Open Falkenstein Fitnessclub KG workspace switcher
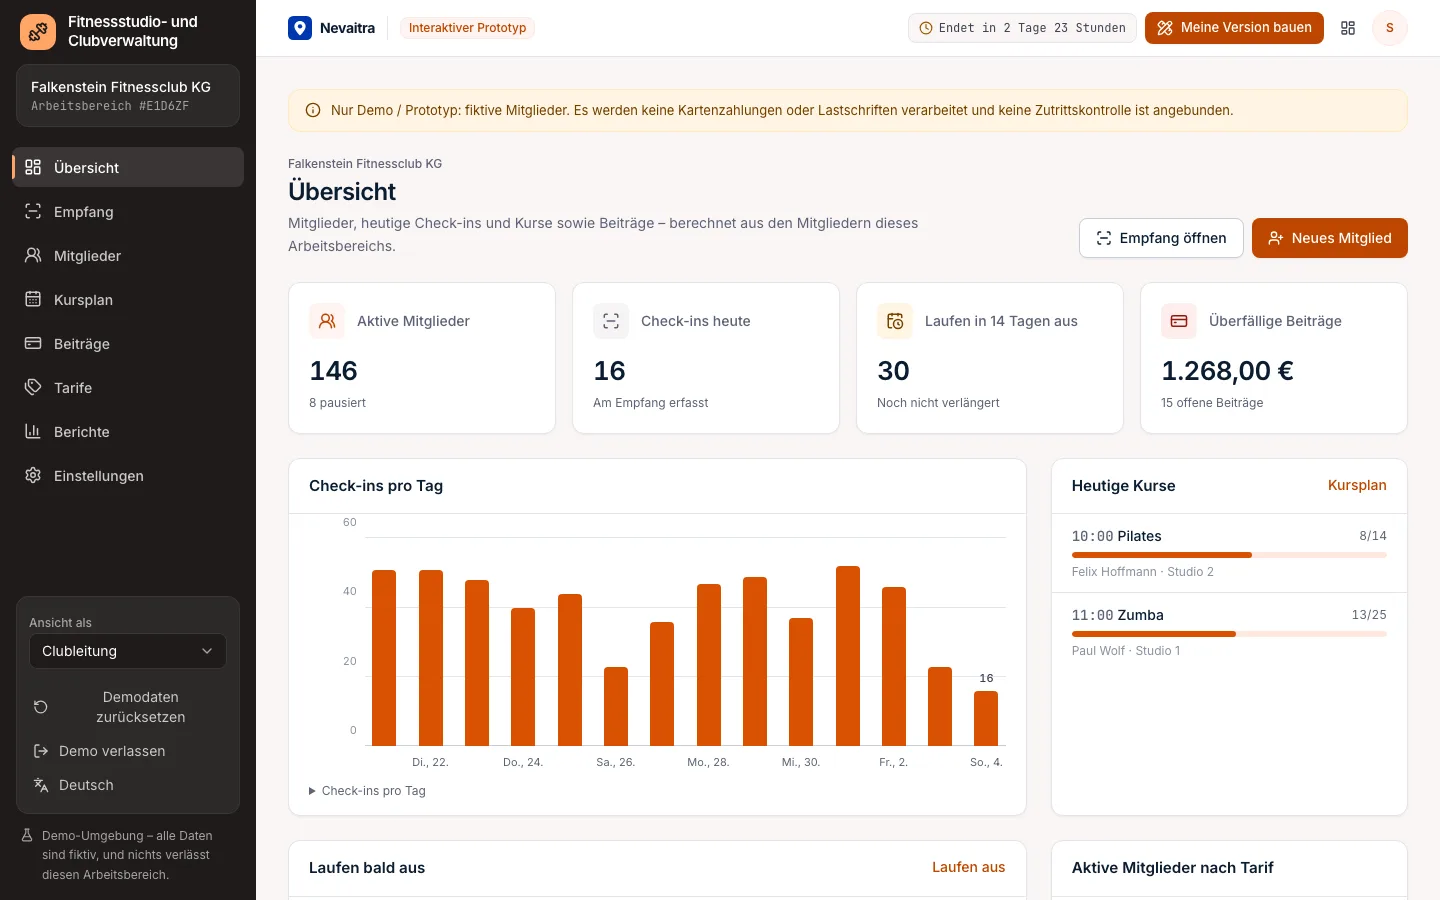1440x900 pixels. (x=128, y=96)
